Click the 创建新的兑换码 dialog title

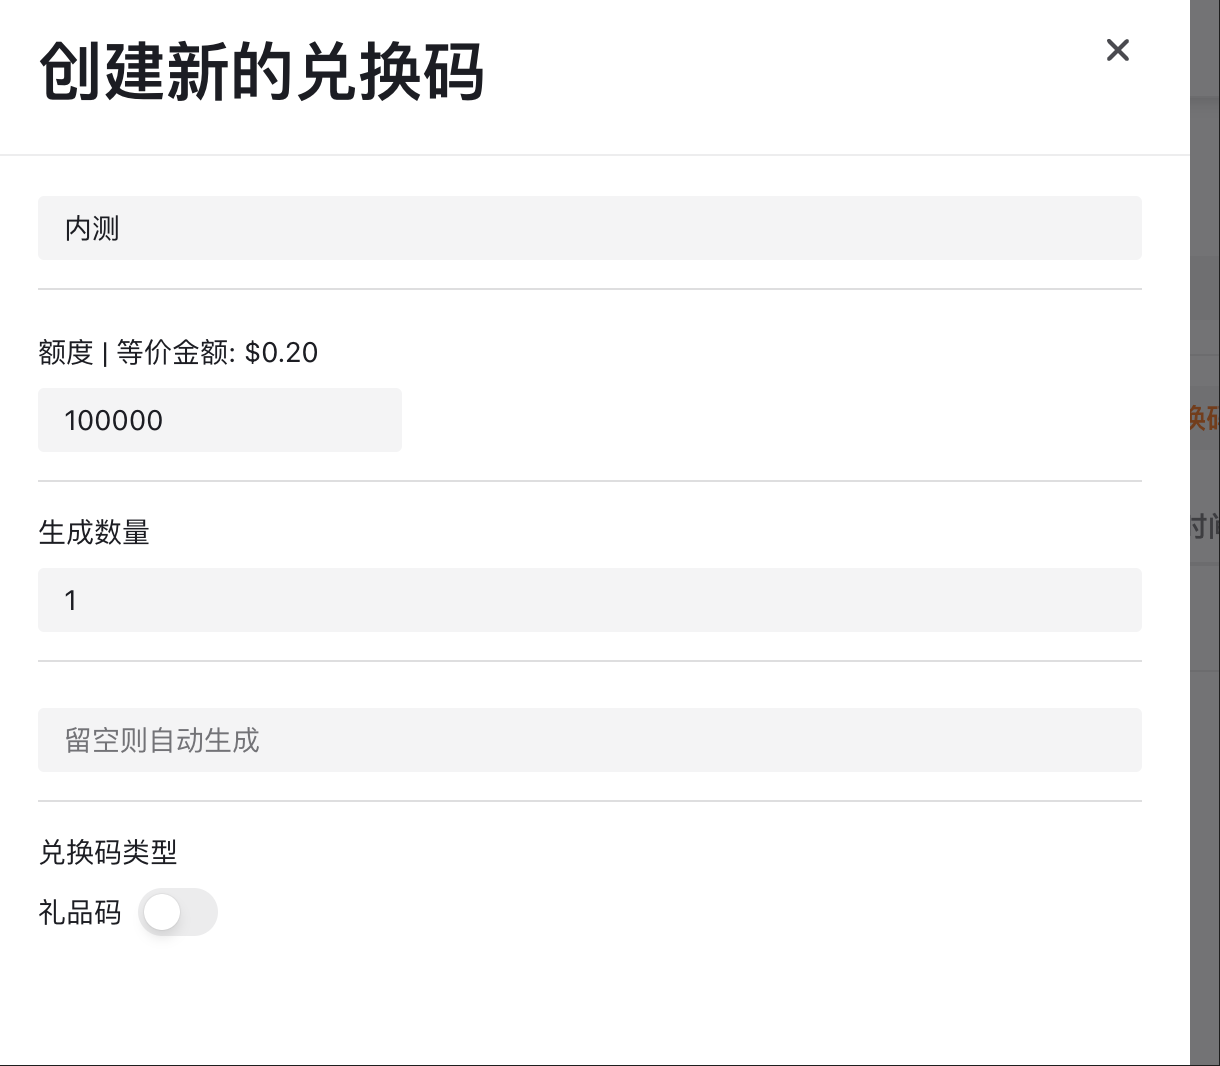262,72
